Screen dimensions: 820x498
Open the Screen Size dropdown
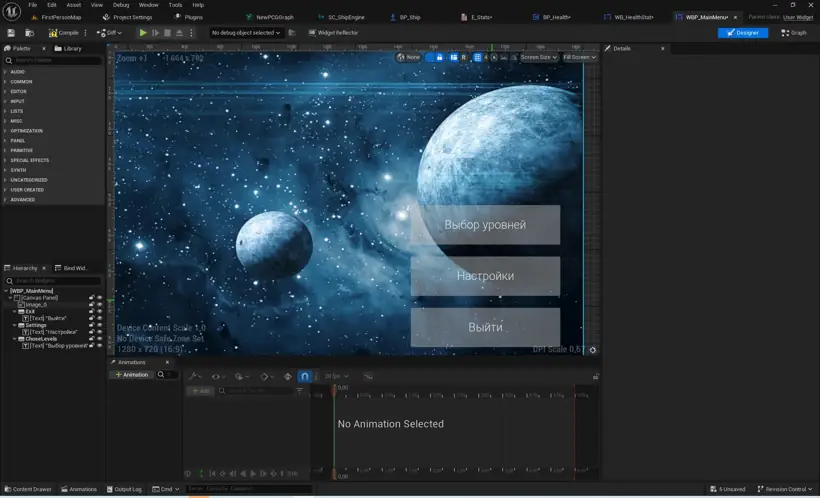[539, 57]
